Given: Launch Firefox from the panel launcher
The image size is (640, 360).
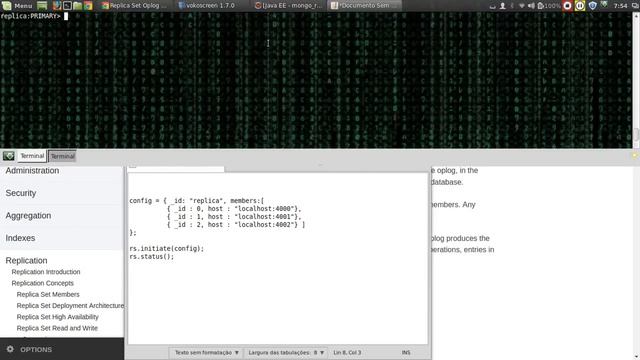Looking at the screenshot, I should 57,6.
